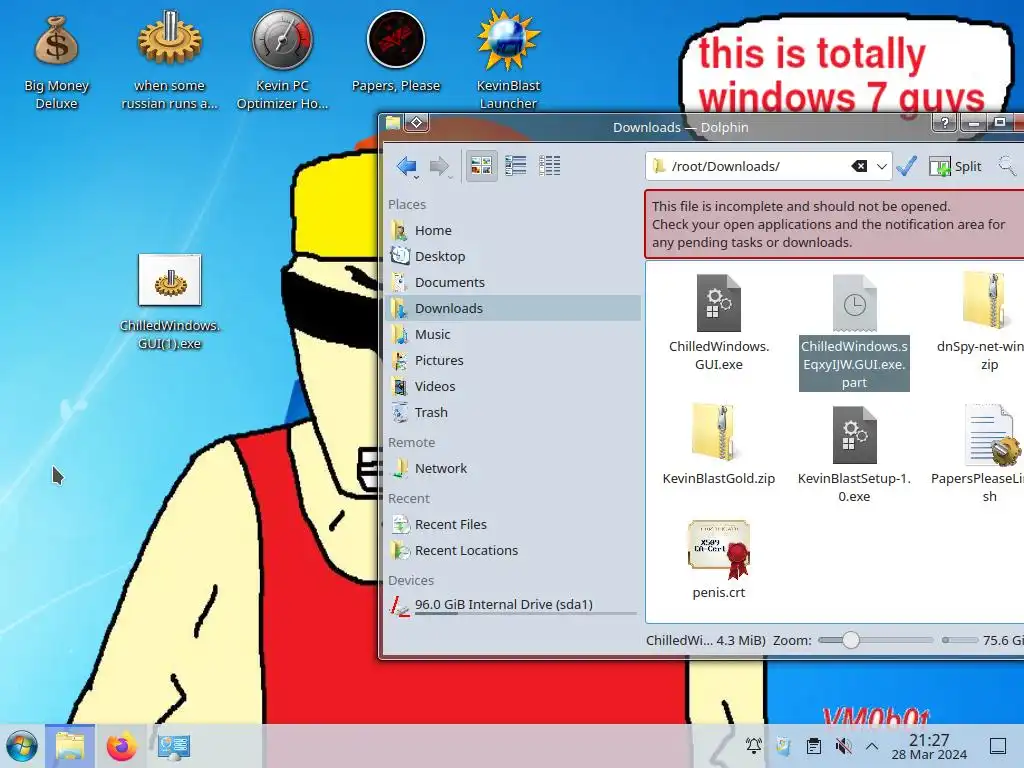Image resolution: width=1024 pixels, height=768 pixels.
Task: Open Big Money Deluxe desktop icon
Action: tap(56, 62)
